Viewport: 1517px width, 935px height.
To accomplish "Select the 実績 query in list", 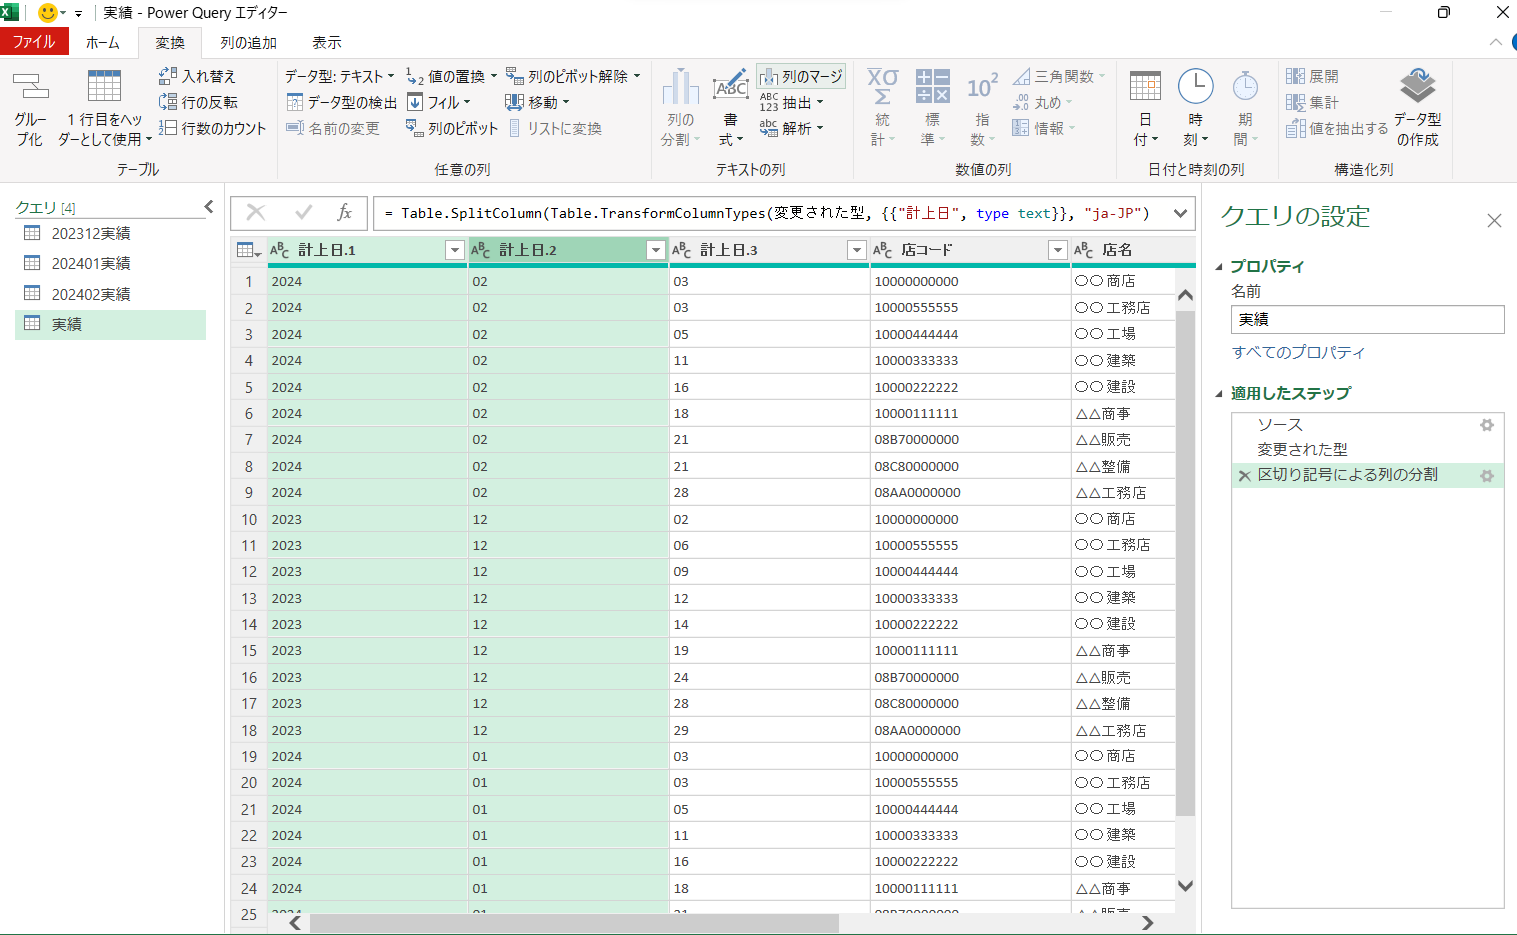I will click(110, 324).
